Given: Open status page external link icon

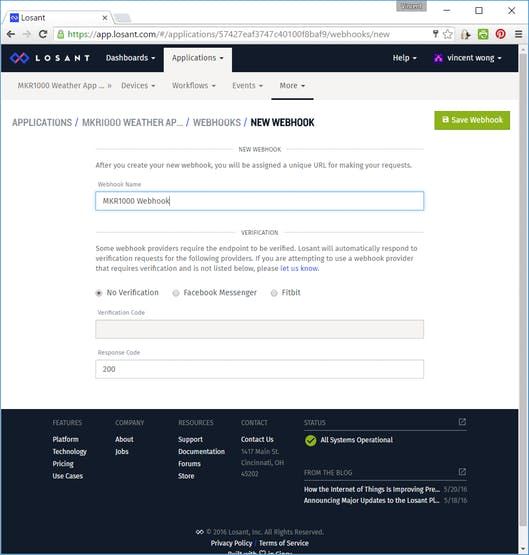Looking at the screenshot, I should [x=462, y=422].
